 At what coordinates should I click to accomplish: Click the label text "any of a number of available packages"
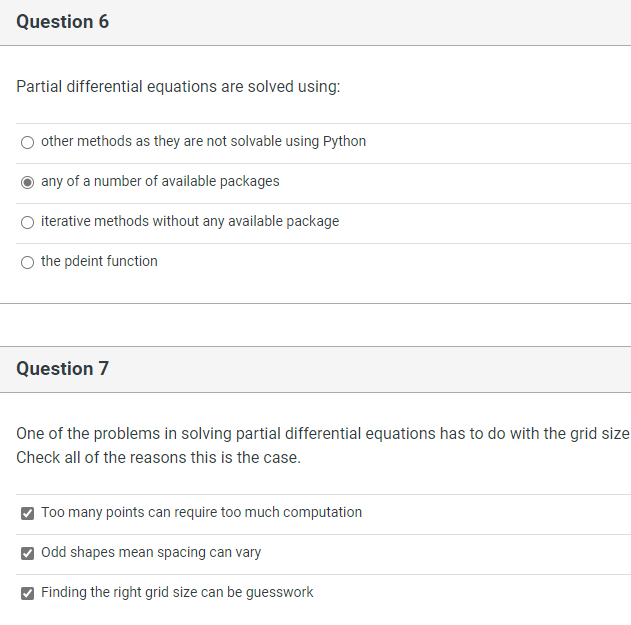160,181
